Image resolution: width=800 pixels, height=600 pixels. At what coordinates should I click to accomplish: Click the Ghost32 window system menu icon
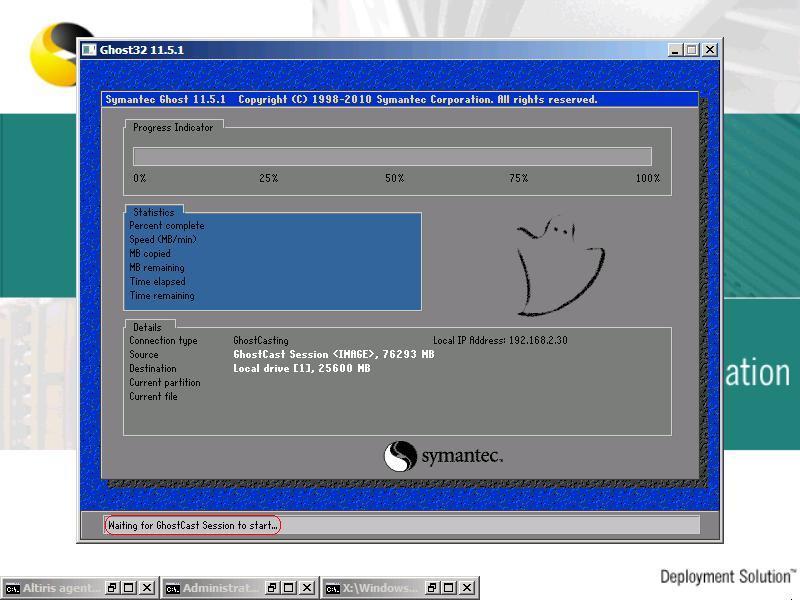(x=89, y=50)
